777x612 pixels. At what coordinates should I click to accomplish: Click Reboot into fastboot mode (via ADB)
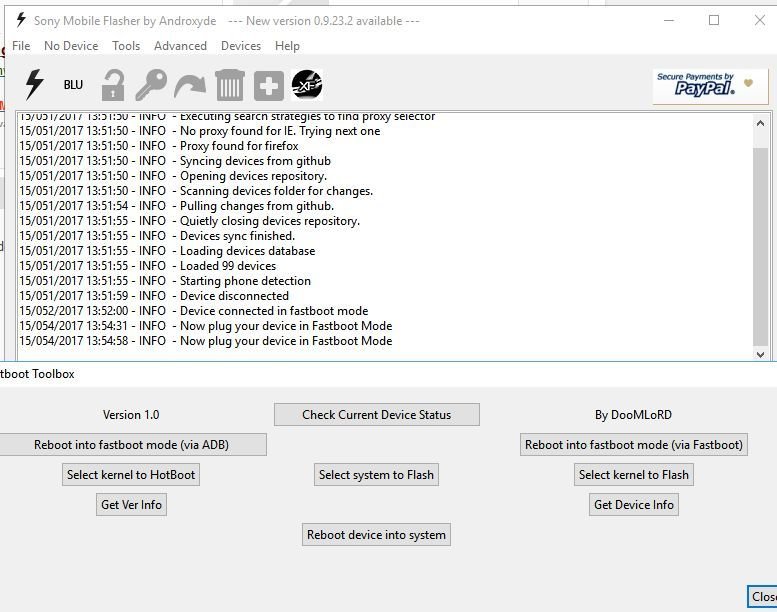pos(131,445)
